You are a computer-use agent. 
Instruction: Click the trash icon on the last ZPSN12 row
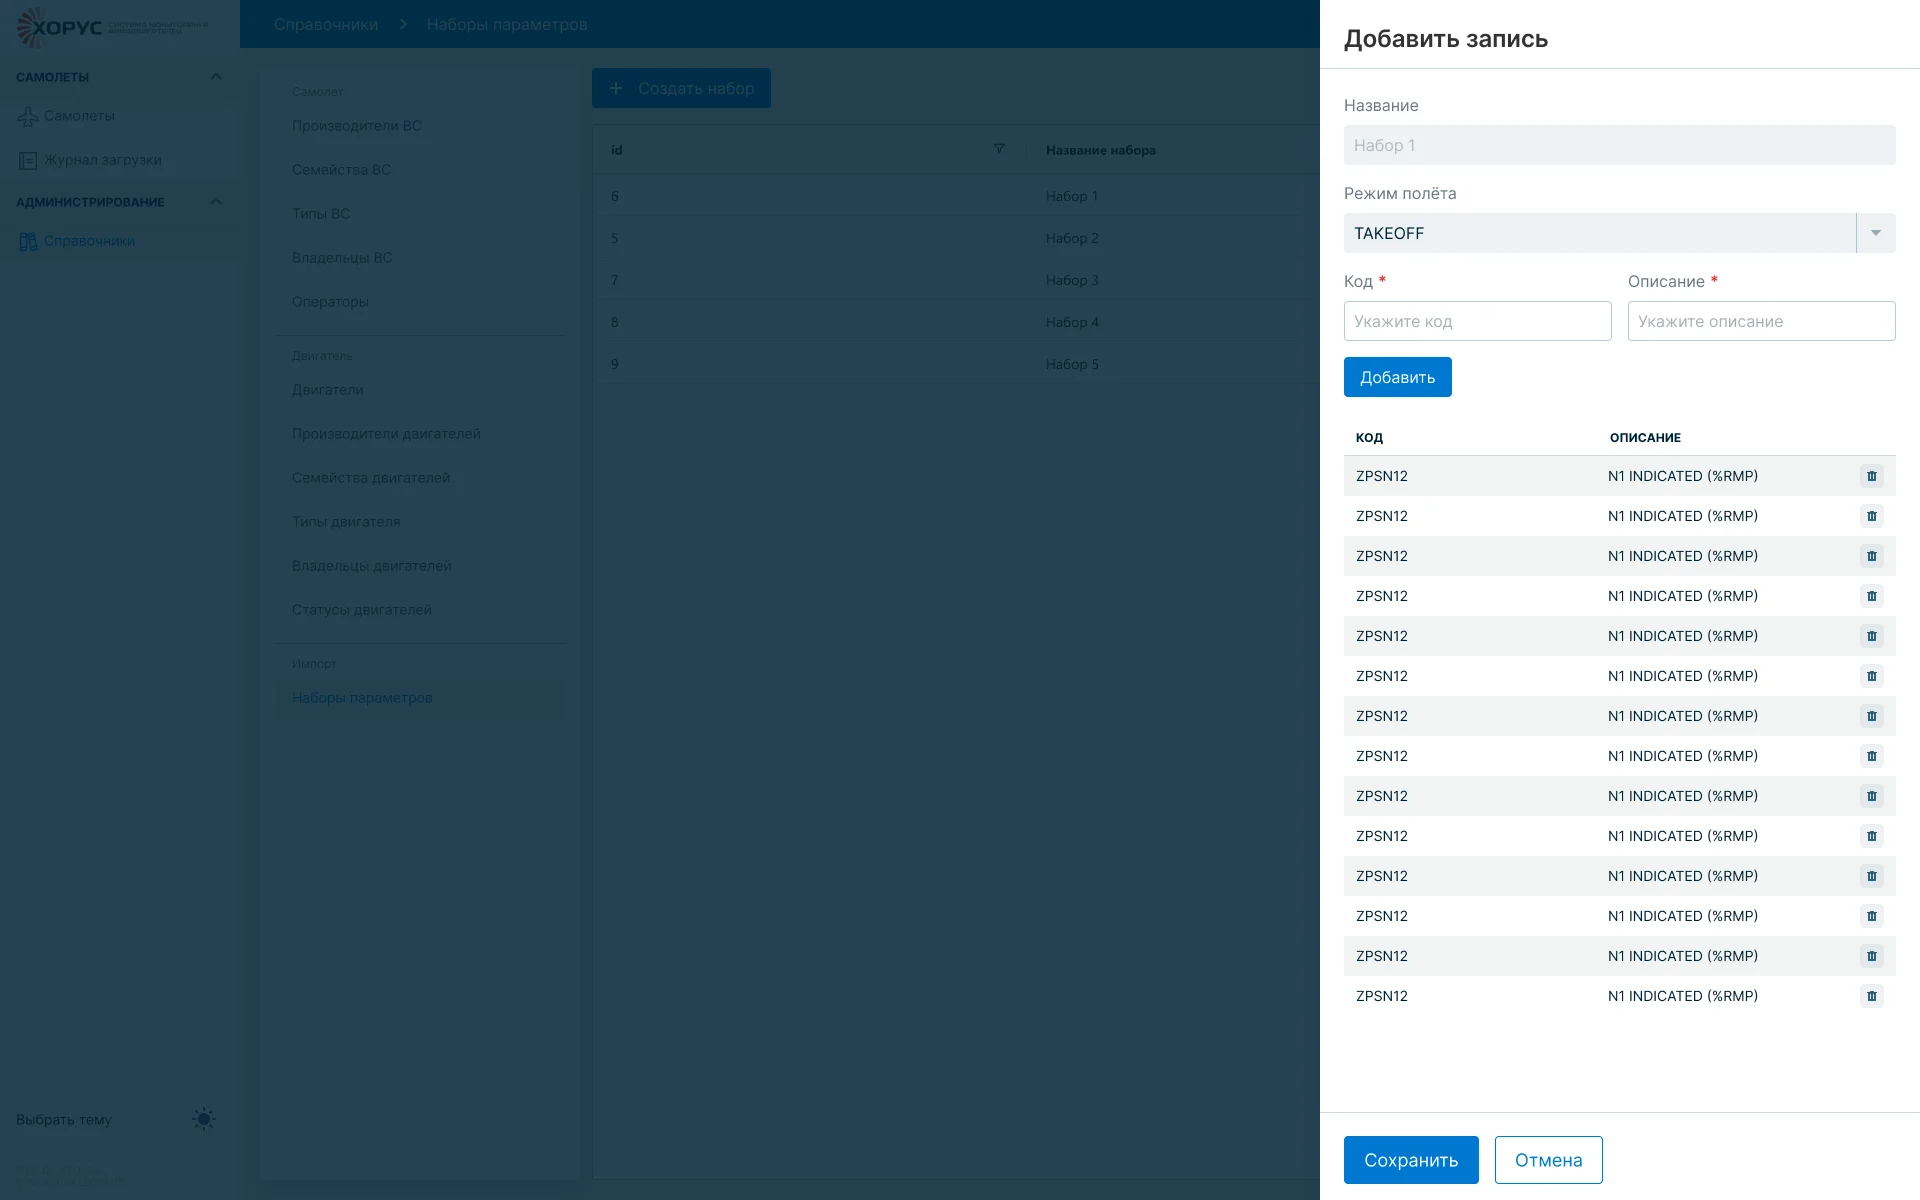1871,996
